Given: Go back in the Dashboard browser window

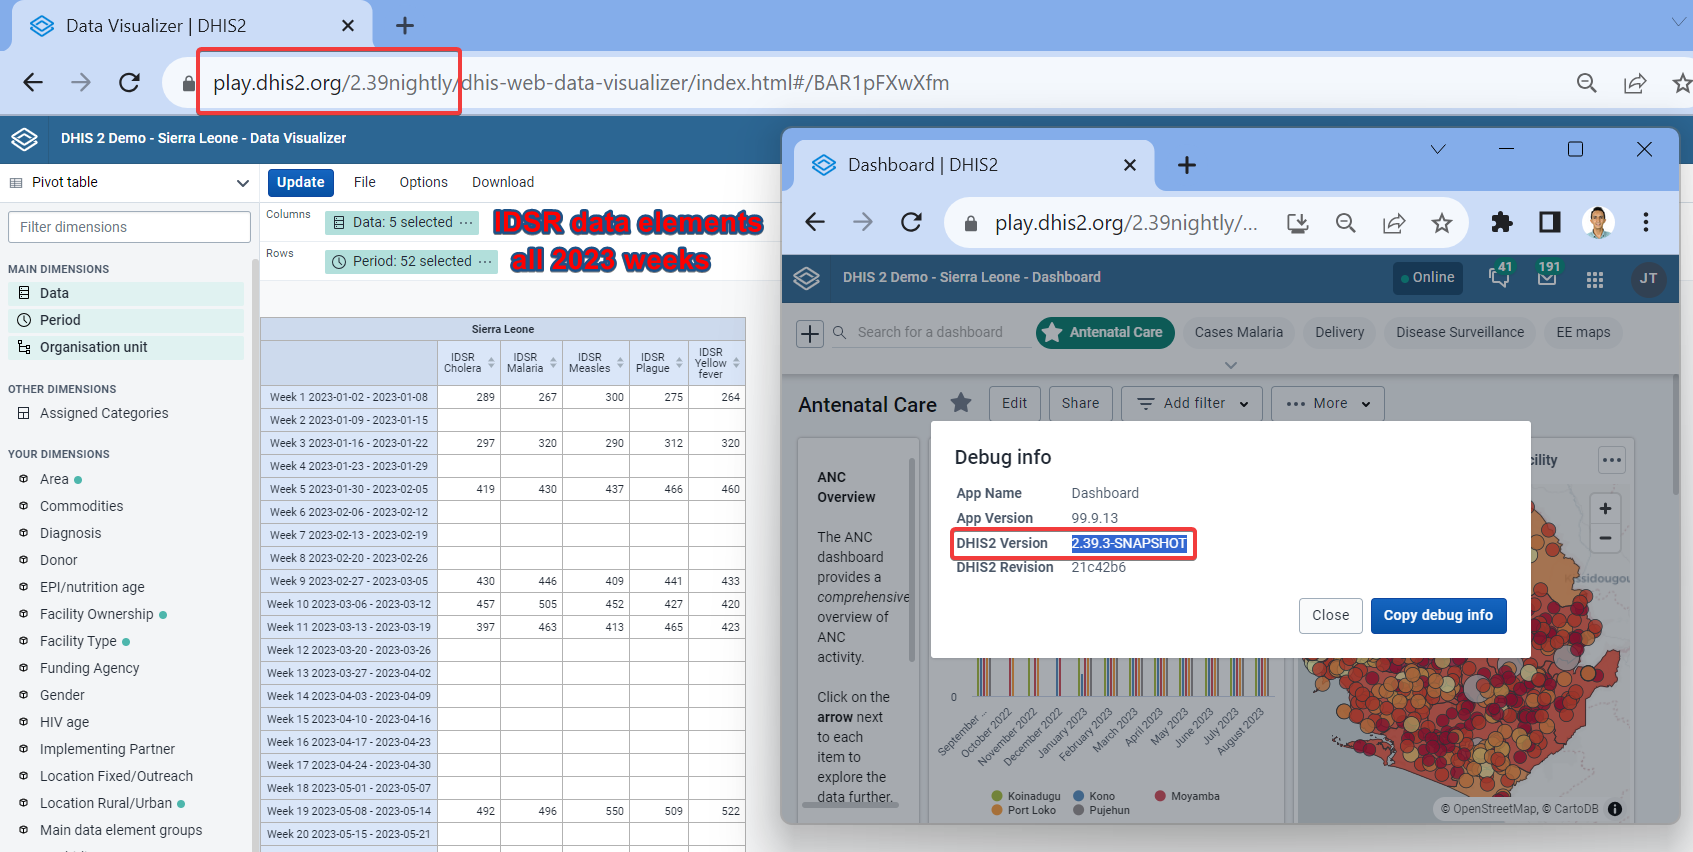Looking at the screenshot, I should [x=815, y=222].
